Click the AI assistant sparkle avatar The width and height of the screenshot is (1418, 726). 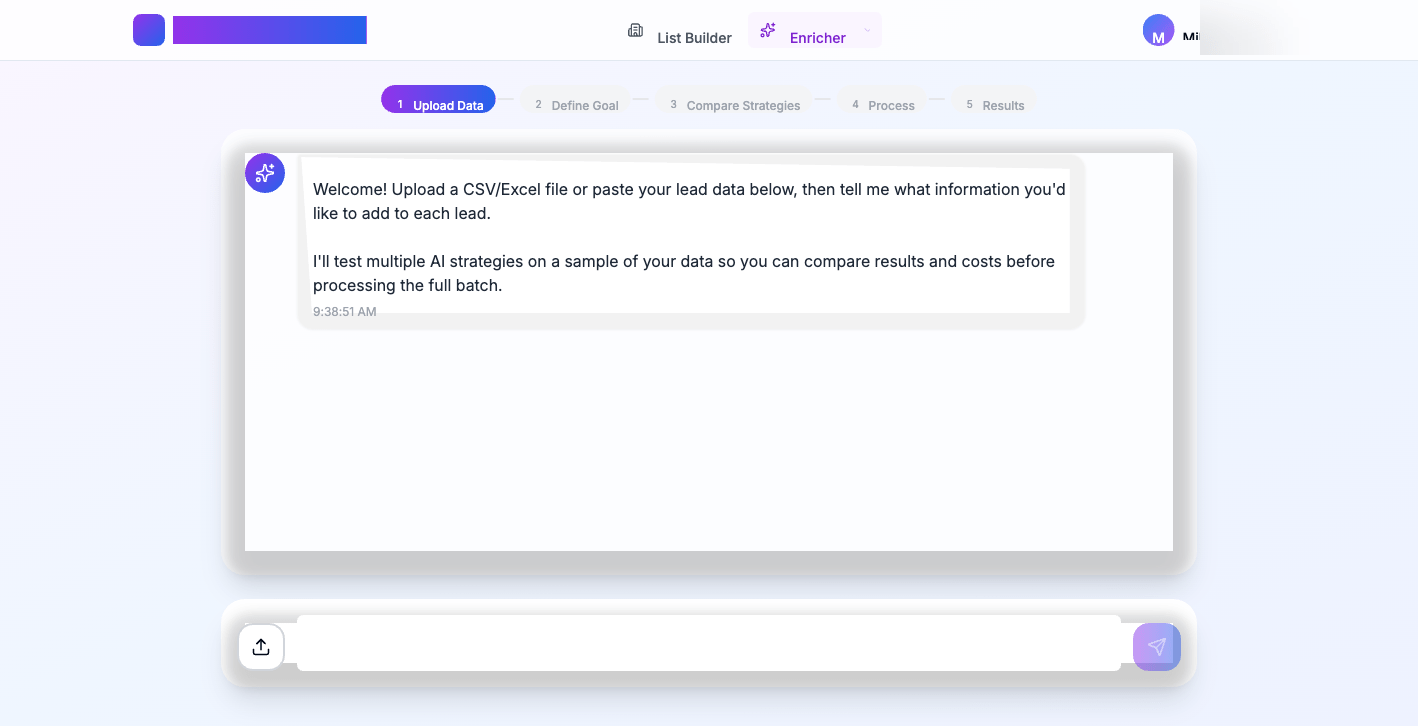coord(264,172)
